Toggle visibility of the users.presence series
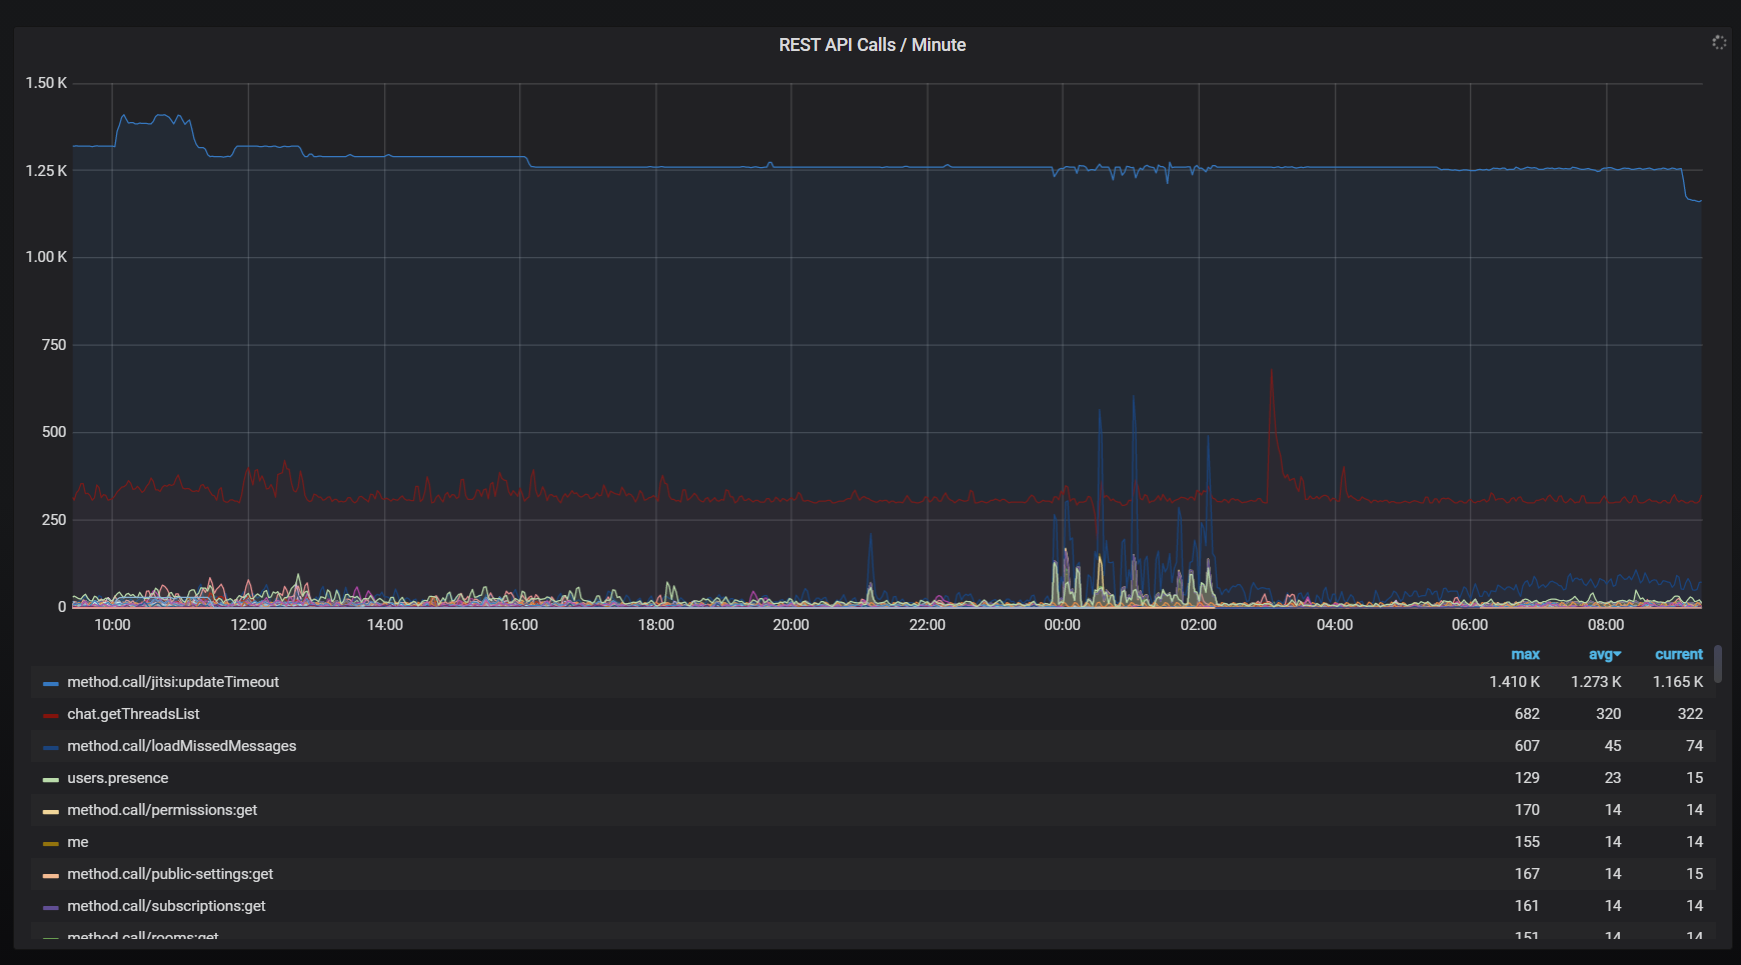Image resolution: width=1741 pixels, height=965 pixels. [x=117, y=778]
